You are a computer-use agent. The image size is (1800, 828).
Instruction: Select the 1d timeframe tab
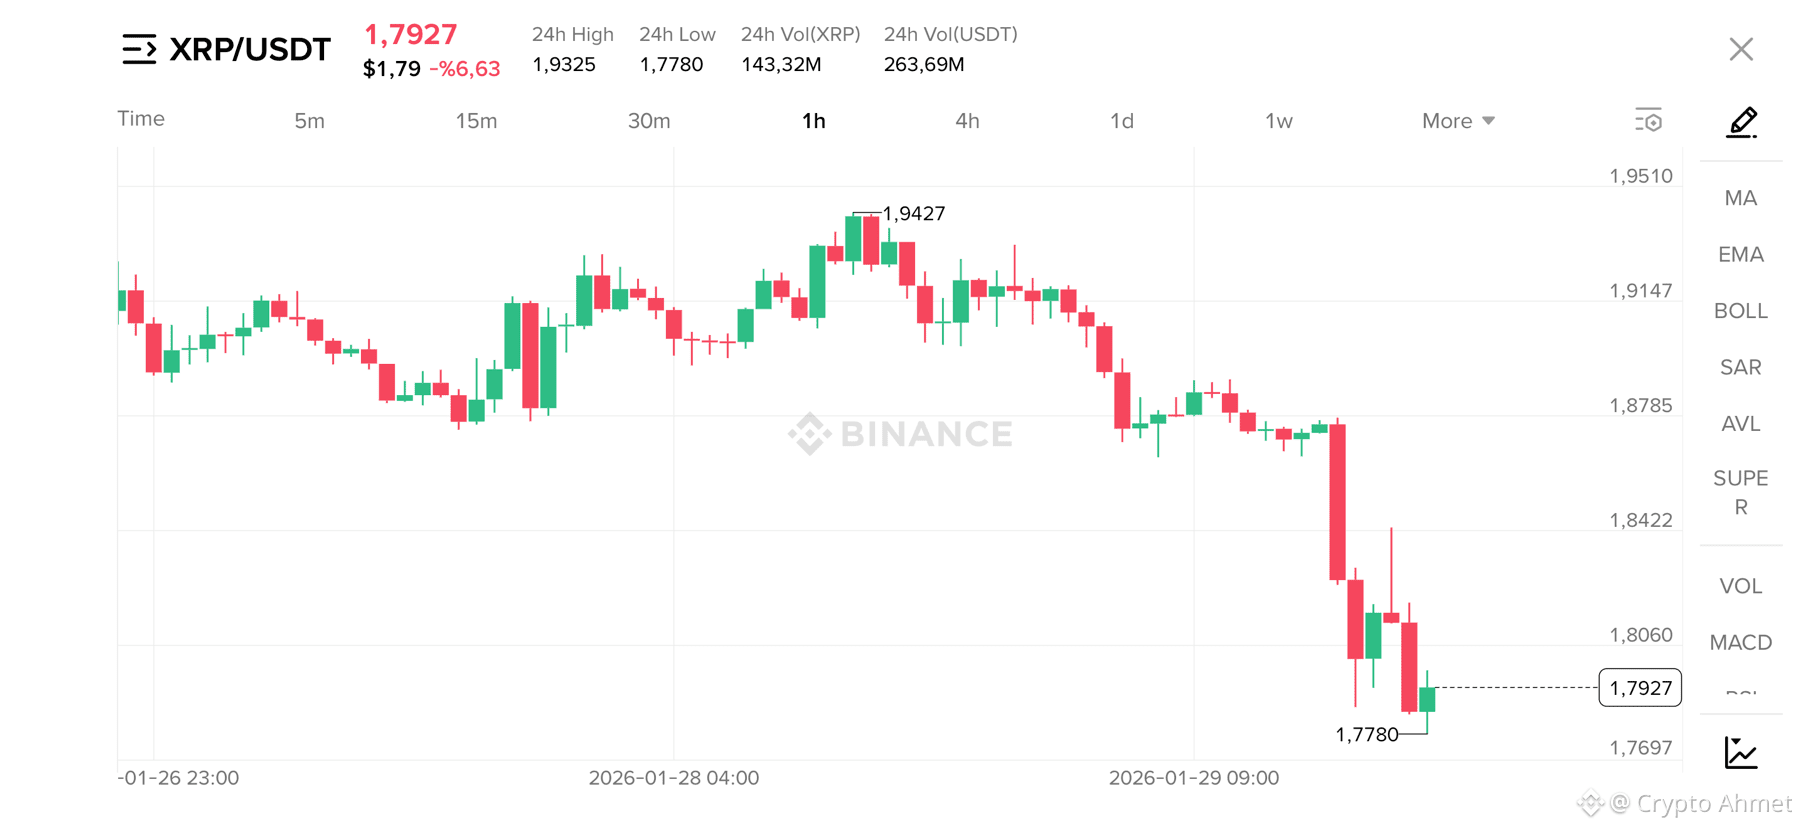[x=1122, y=120]
